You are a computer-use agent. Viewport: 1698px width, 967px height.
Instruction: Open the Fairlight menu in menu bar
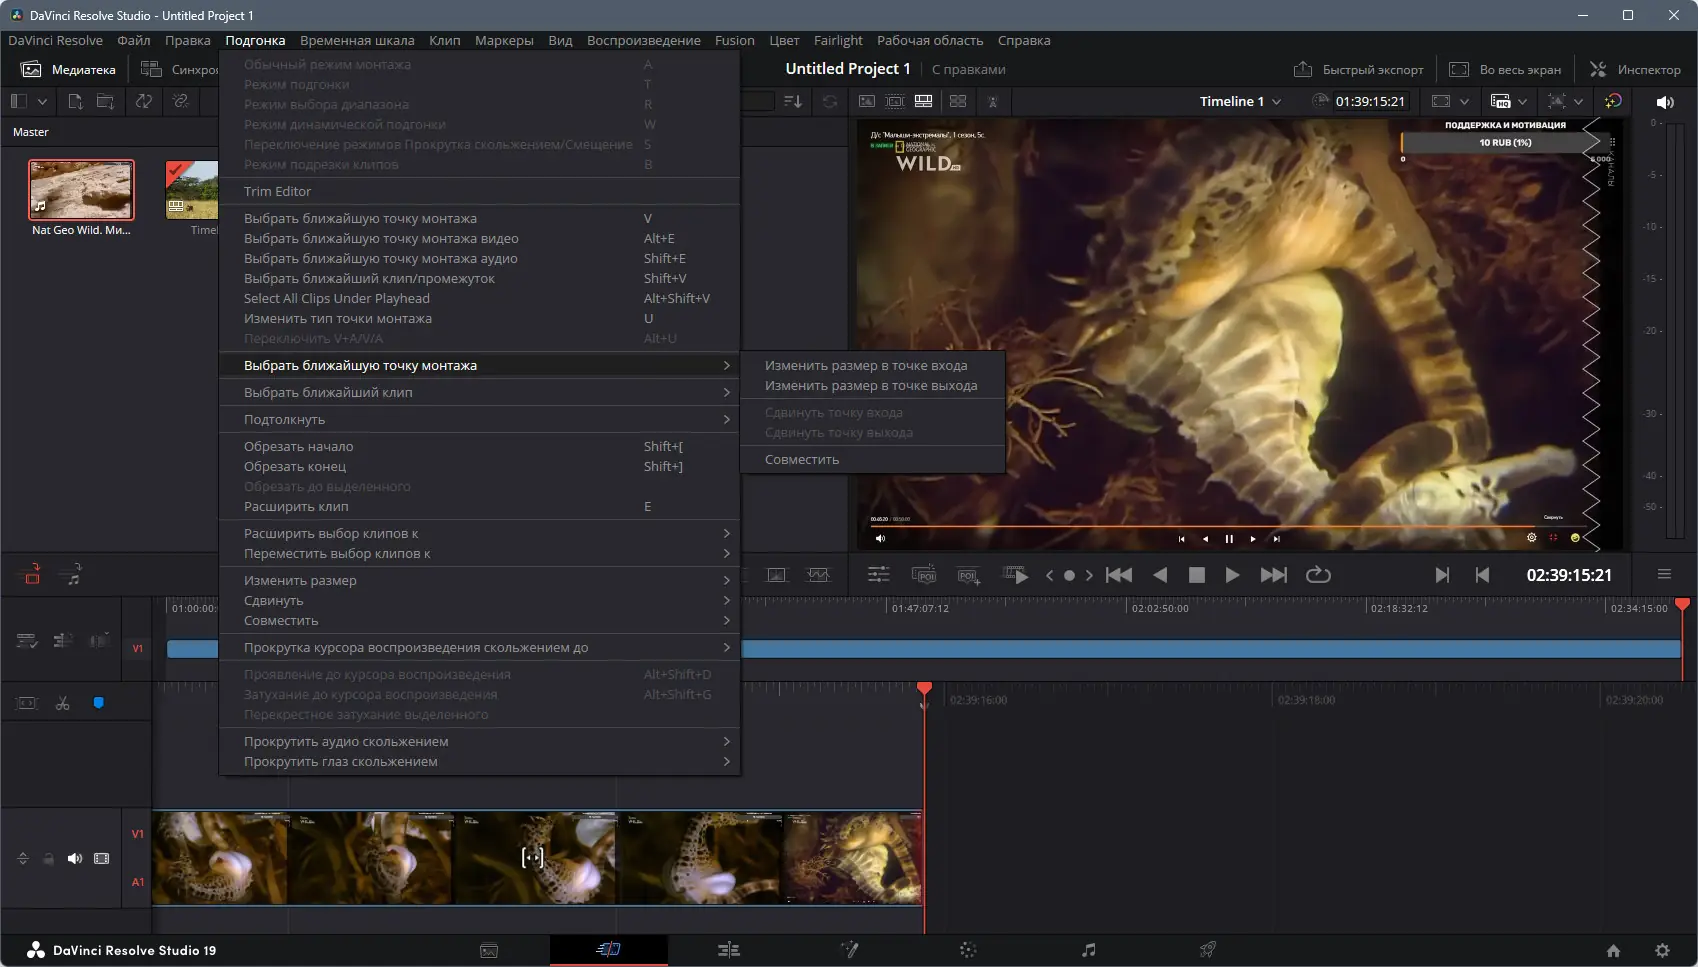837,41
